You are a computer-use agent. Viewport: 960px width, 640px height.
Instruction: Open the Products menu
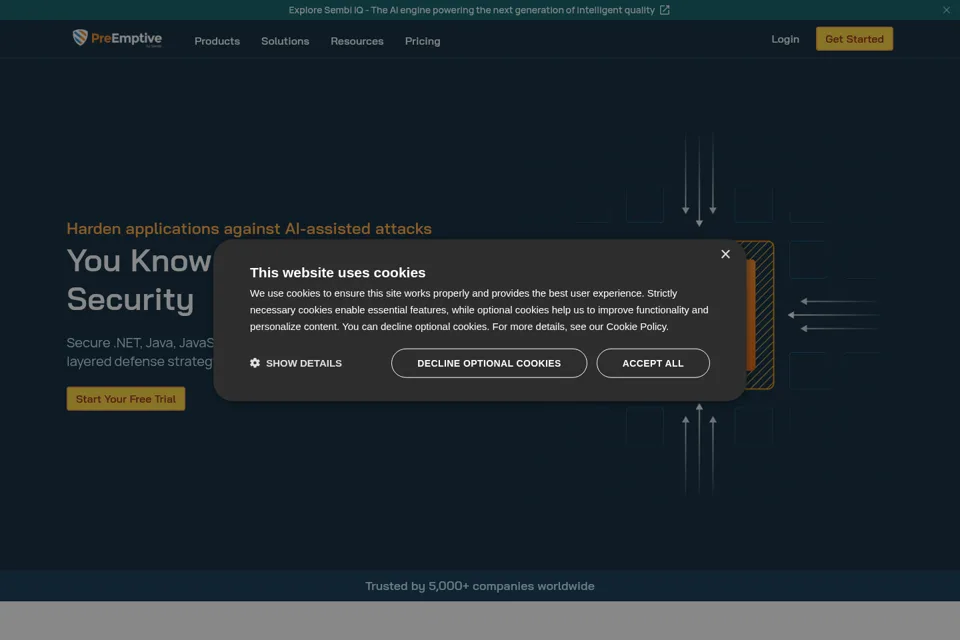(x=217, y=41)
